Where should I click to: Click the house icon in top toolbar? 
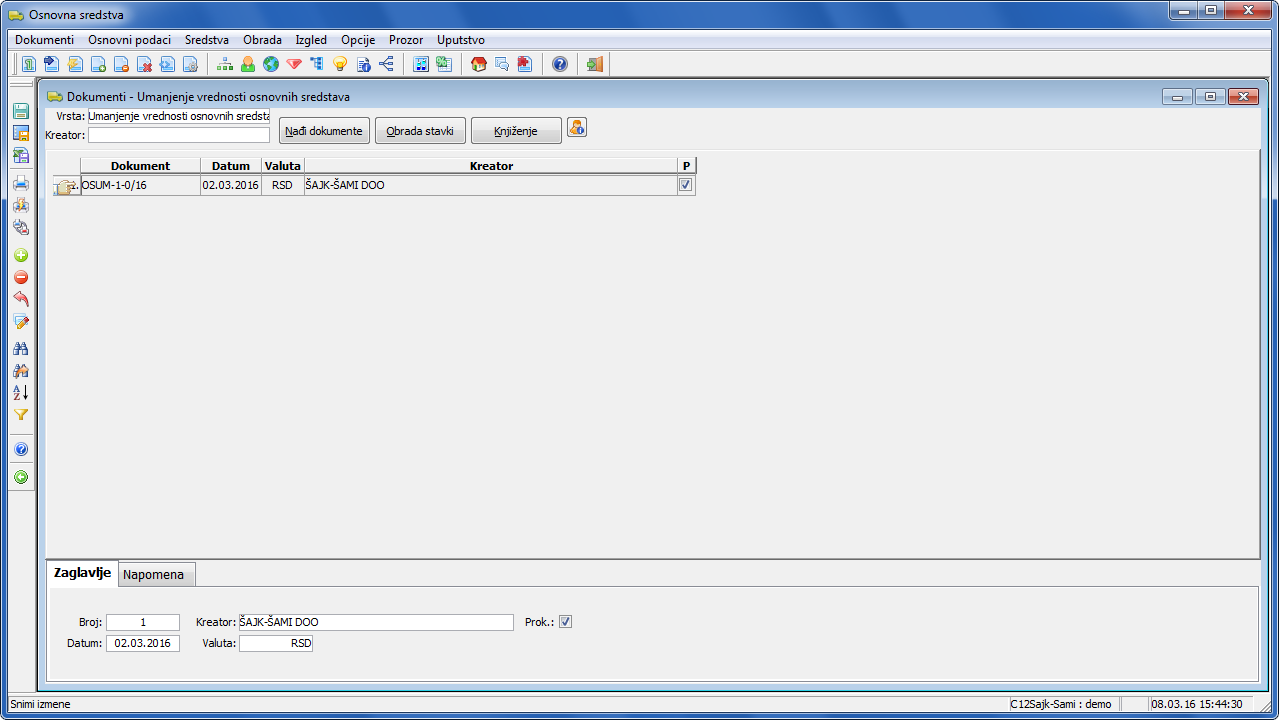(x=479, y=65)
